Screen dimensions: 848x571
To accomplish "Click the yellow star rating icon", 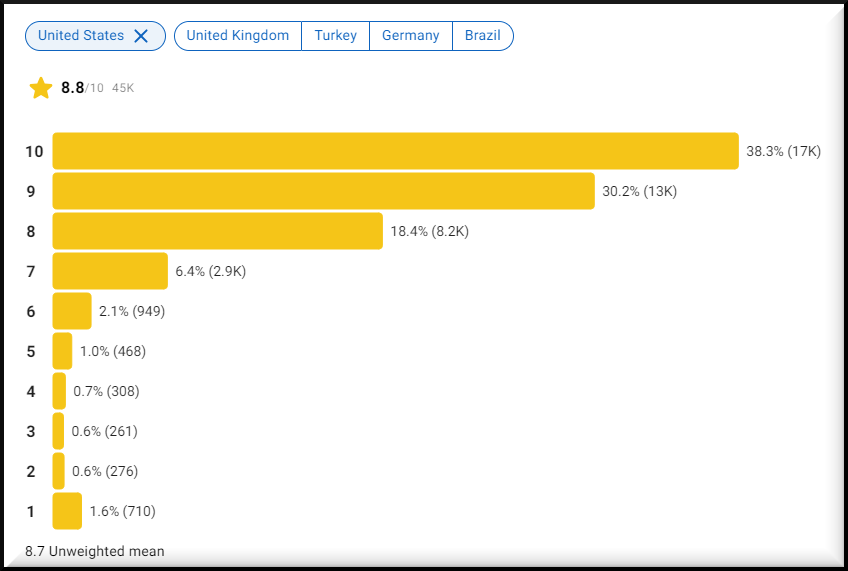I will click(41, 88).
